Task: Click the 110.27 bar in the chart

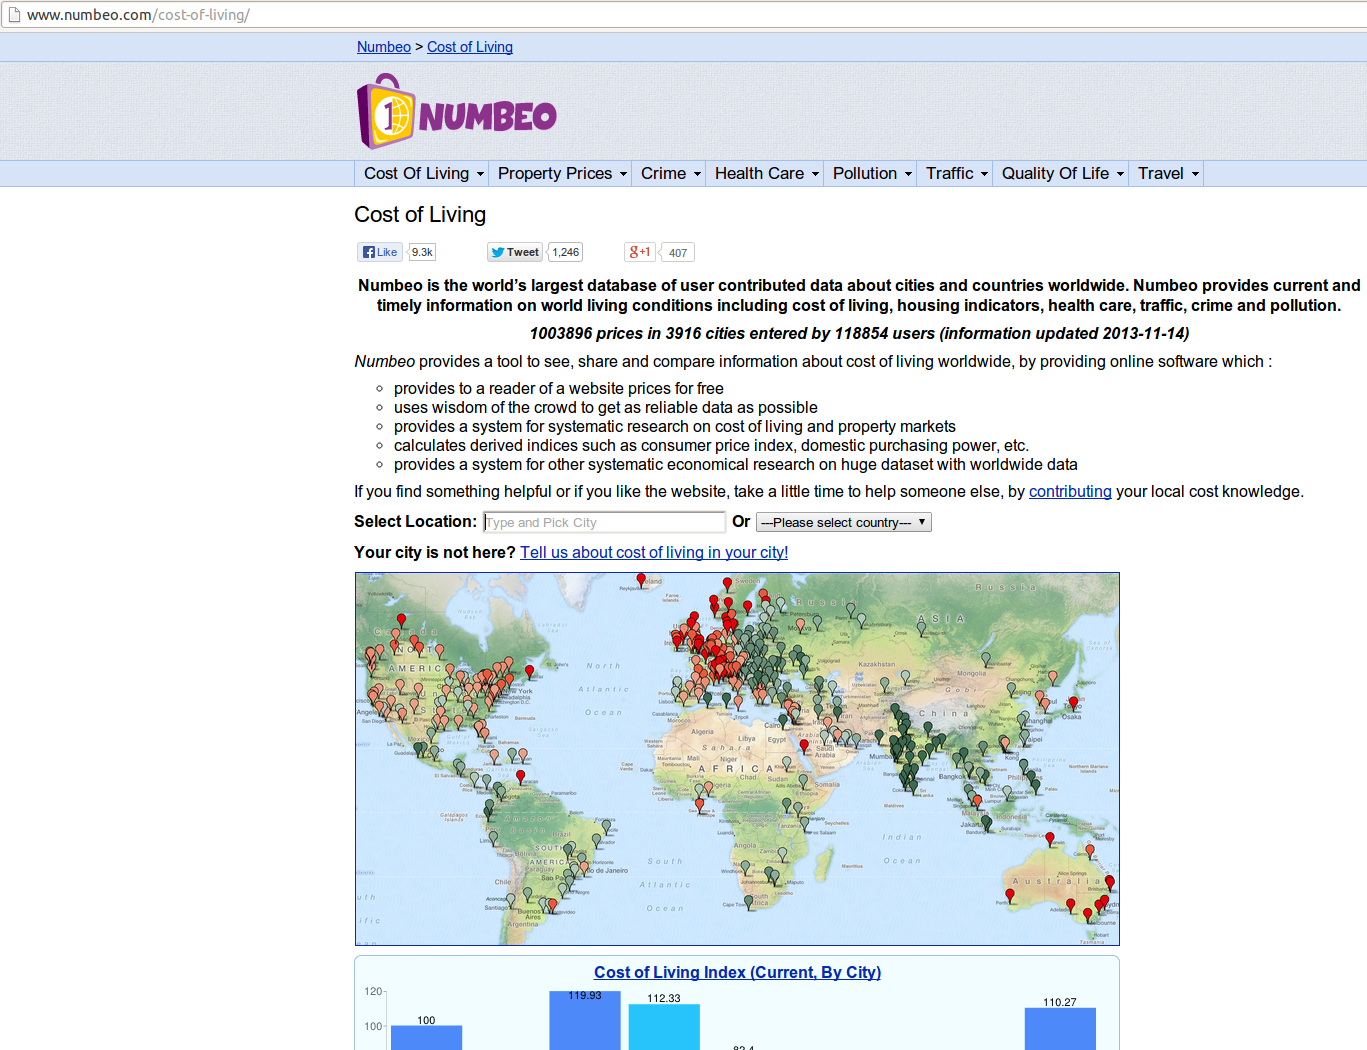Action: [x=1060, y=1029]
